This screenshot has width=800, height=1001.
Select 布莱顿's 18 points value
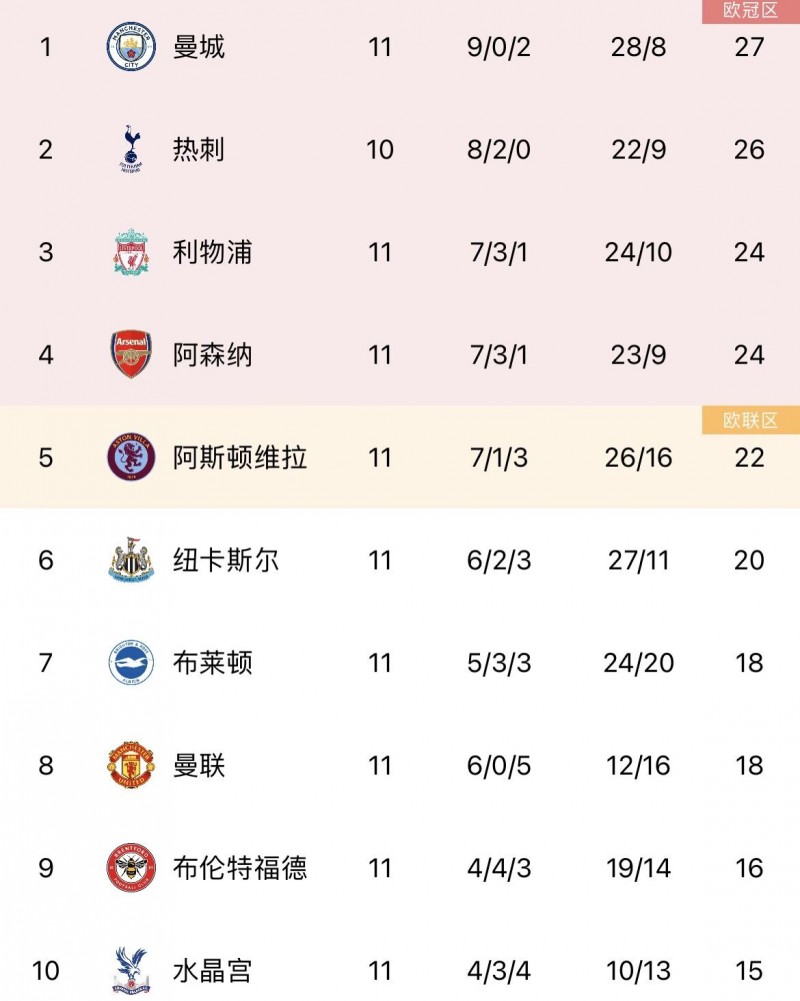(x=749, y=663)
